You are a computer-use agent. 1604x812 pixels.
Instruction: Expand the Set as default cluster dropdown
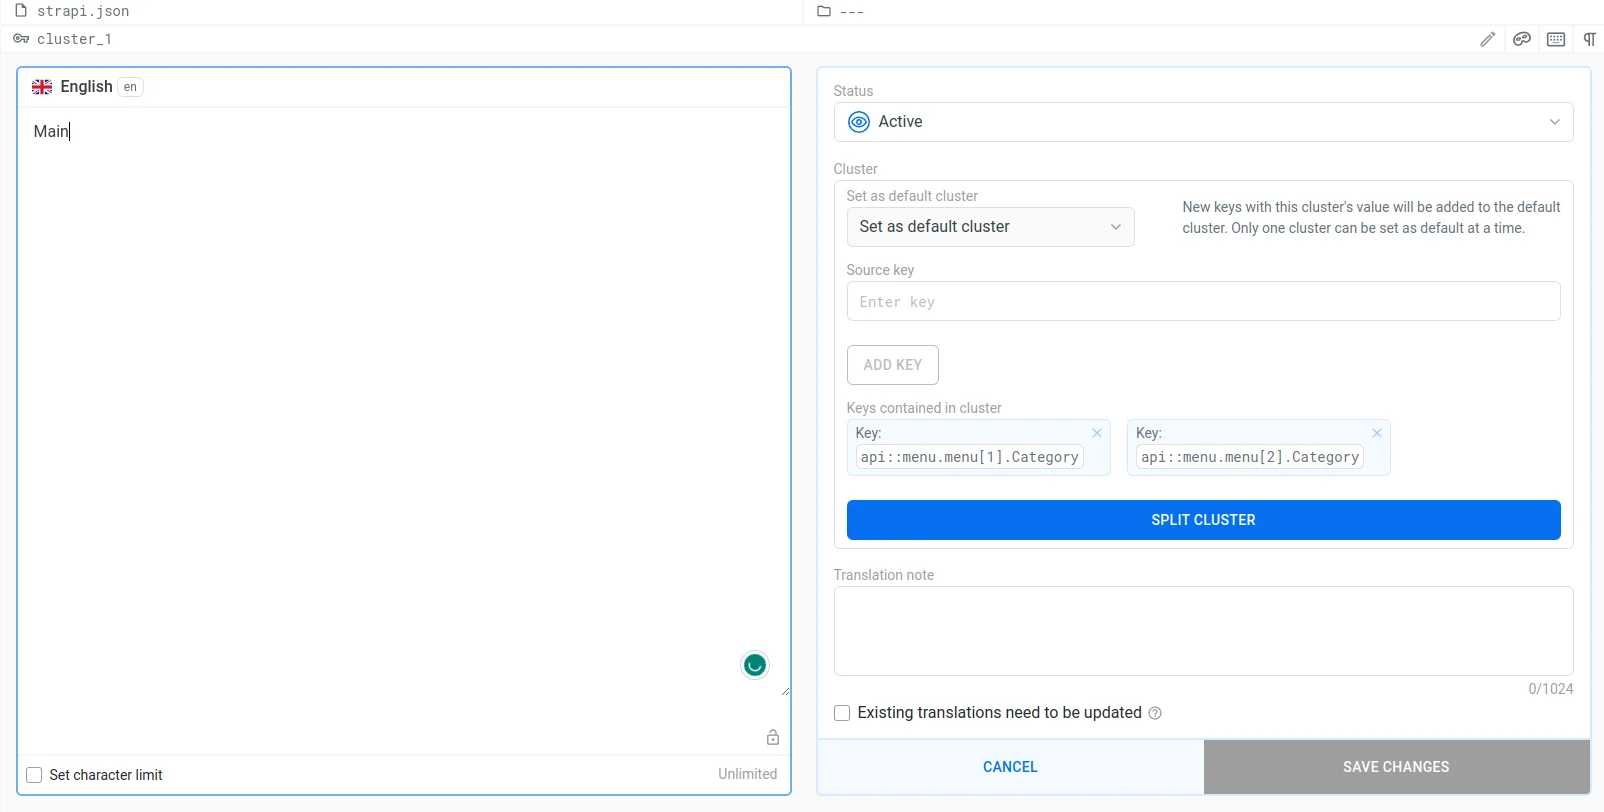click(990, 227)
